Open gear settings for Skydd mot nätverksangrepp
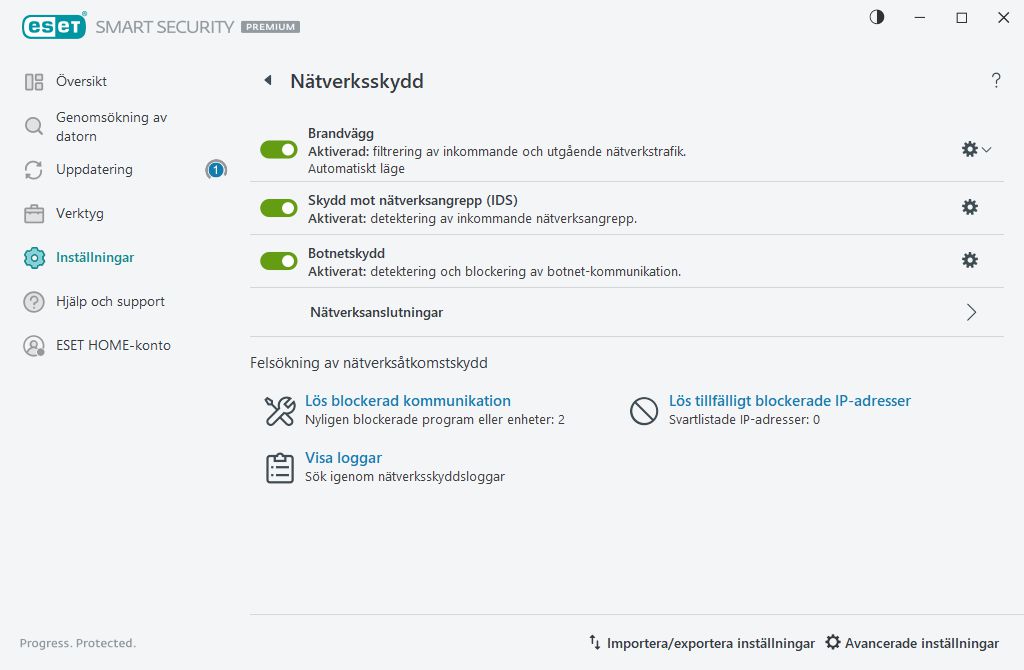The height and width of the screenshot is (670, 1024). point(969,207)
